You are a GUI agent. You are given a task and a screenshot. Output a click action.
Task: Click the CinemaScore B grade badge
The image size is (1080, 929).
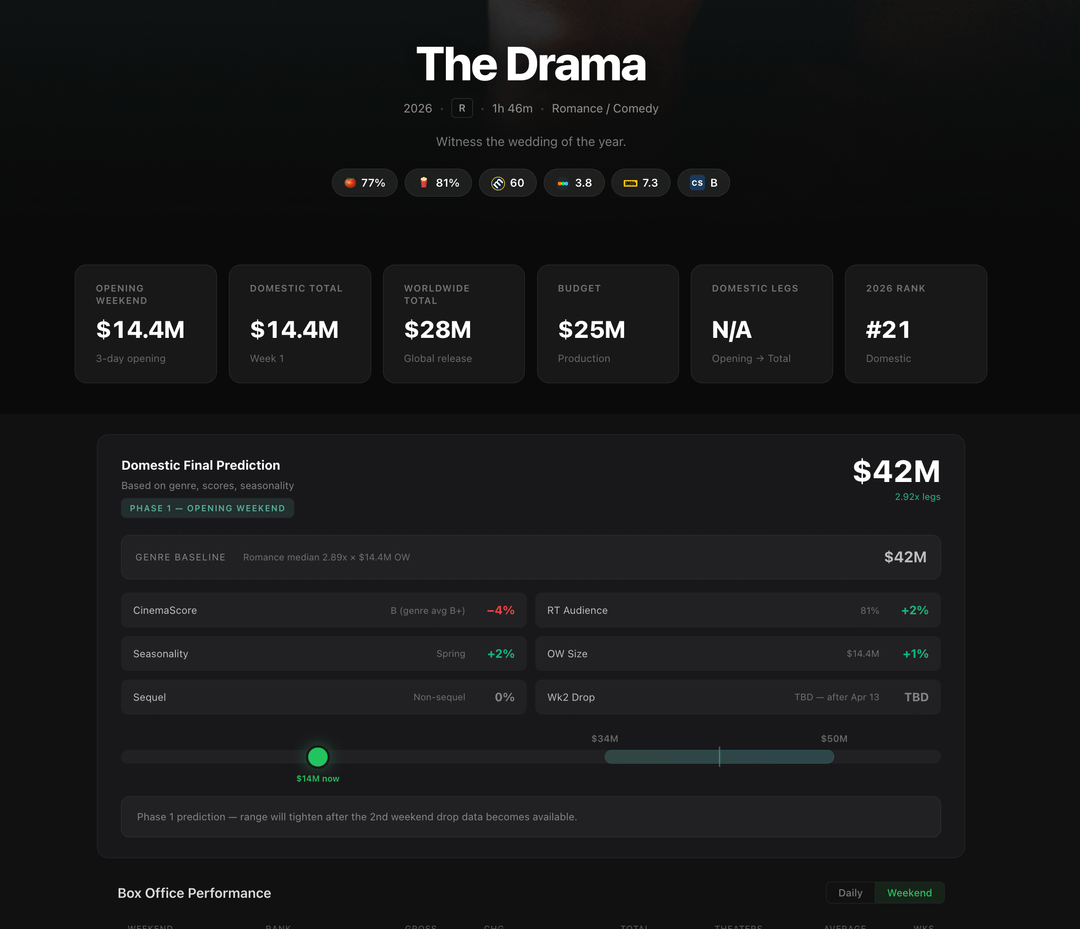[704, 183]
